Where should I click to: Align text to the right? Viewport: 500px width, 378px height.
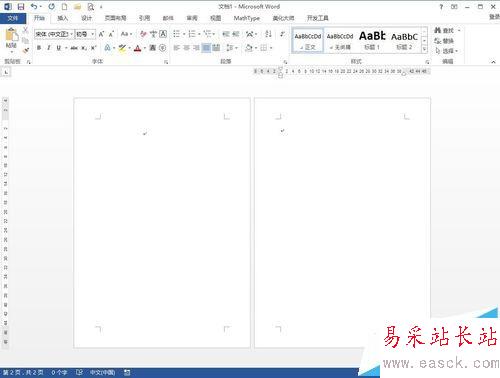coord(196,48)
